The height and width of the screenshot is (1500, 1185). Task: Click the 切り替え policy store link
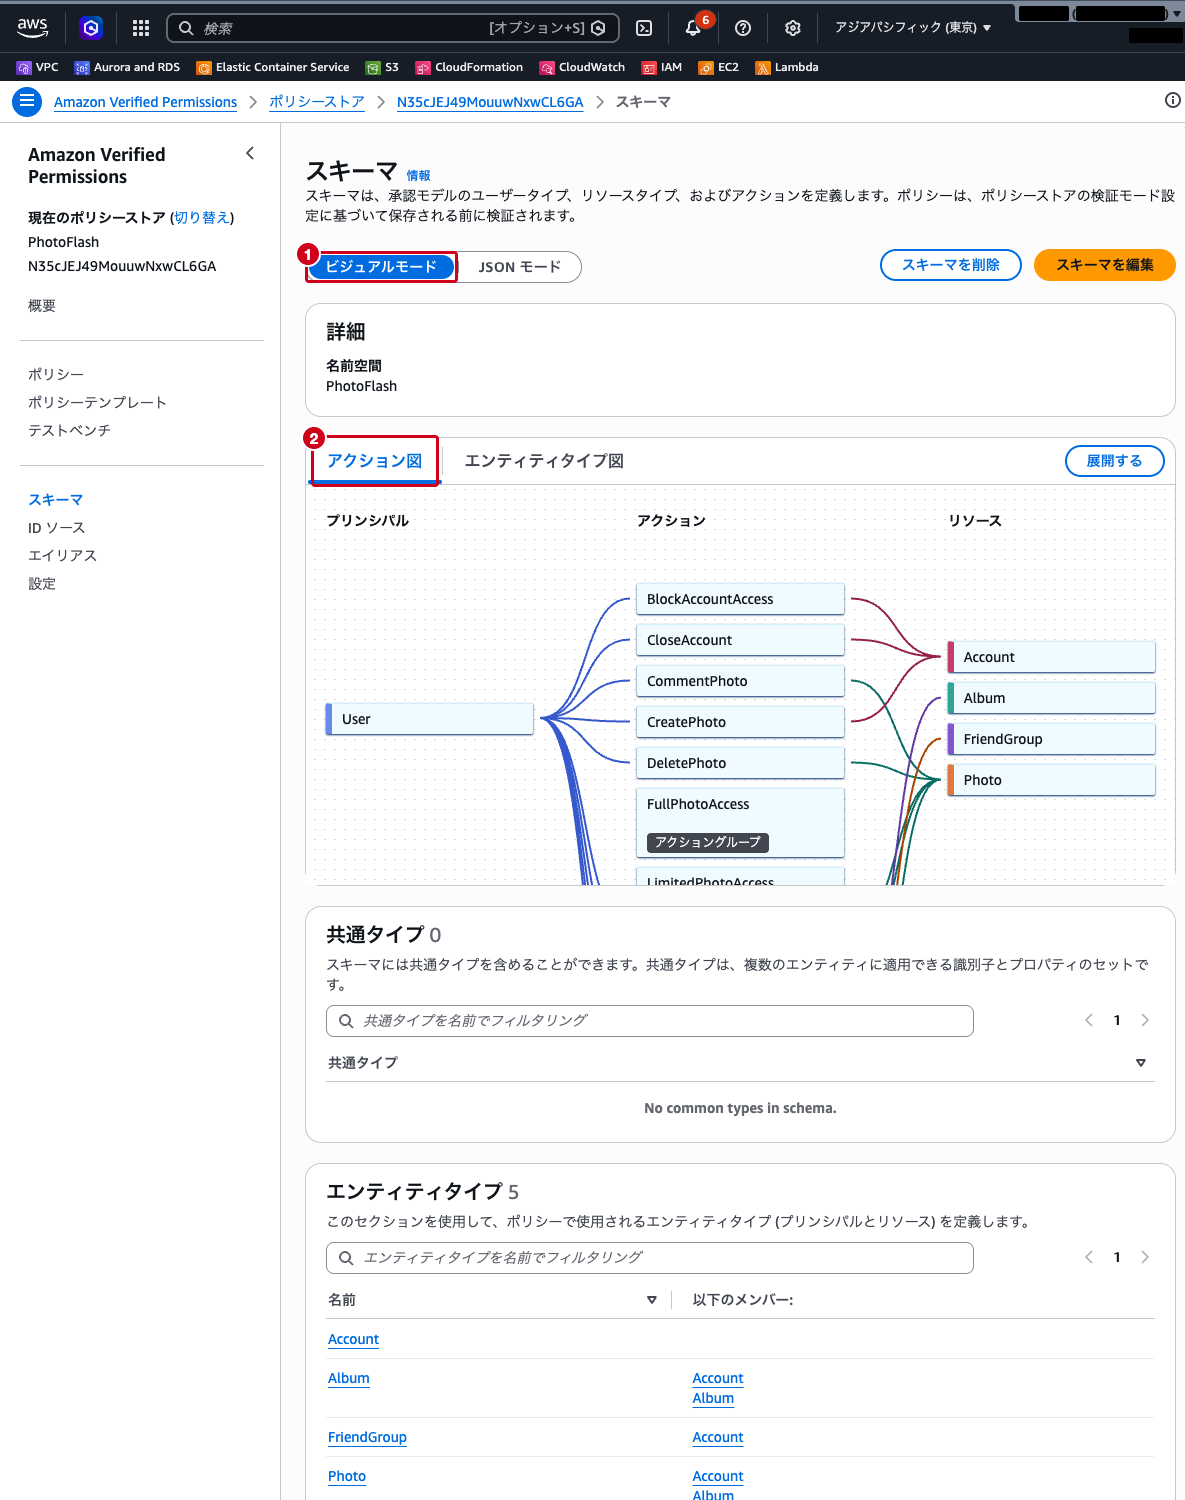pos(202,218)
